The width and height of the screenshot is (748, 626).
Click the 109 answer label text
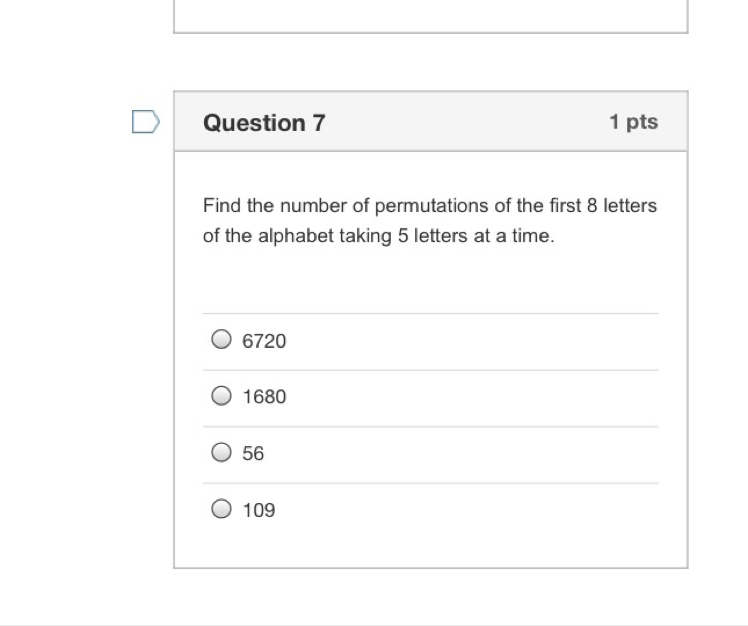coord(259,510)
